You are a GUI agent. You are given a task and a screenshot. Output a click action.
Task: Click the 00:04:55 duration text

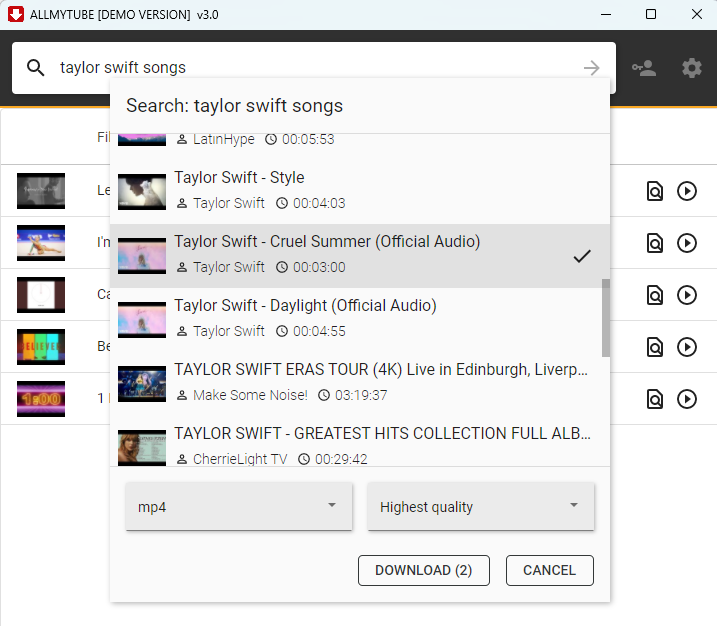pyautogui.click(x=319, y=331)
